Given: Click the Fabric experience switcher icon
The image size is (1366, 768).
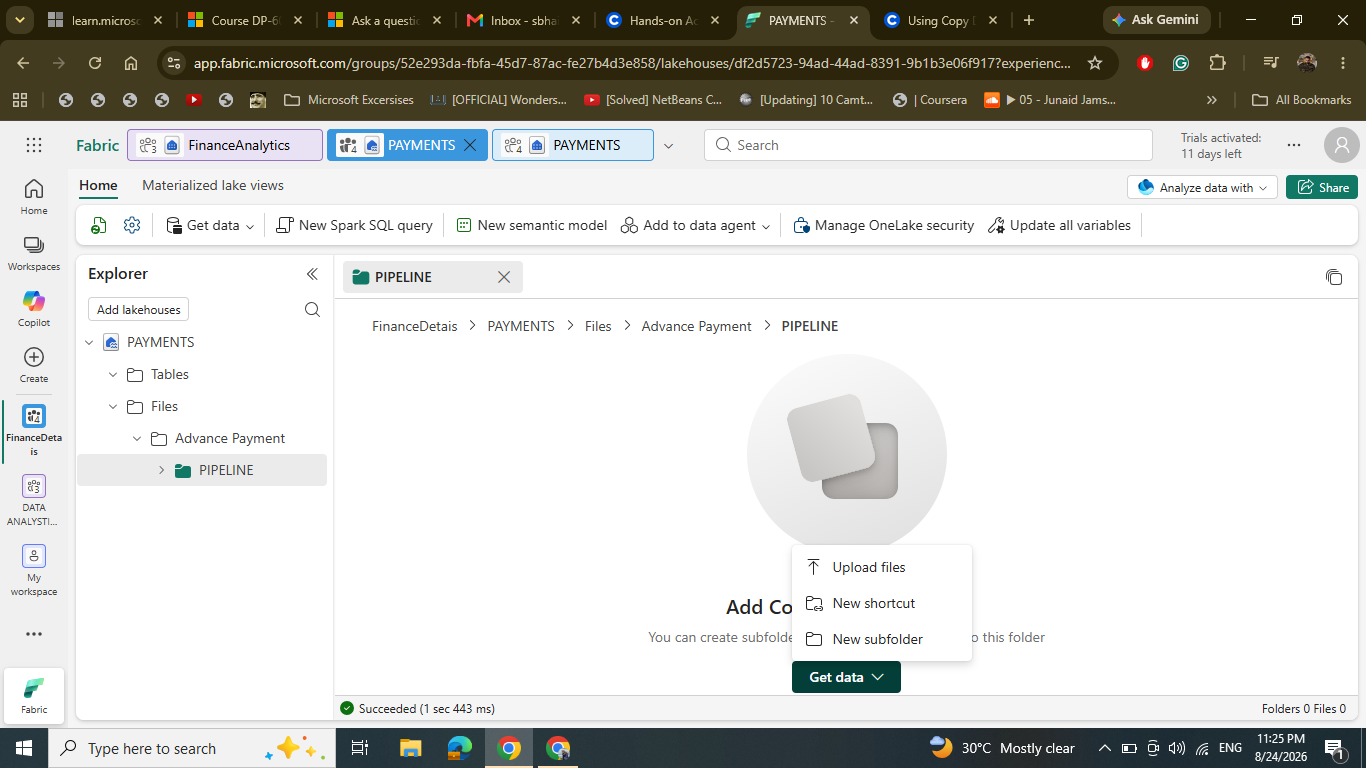Looking at the screenshot, I should pyautogui.click(x=34, y=694).
